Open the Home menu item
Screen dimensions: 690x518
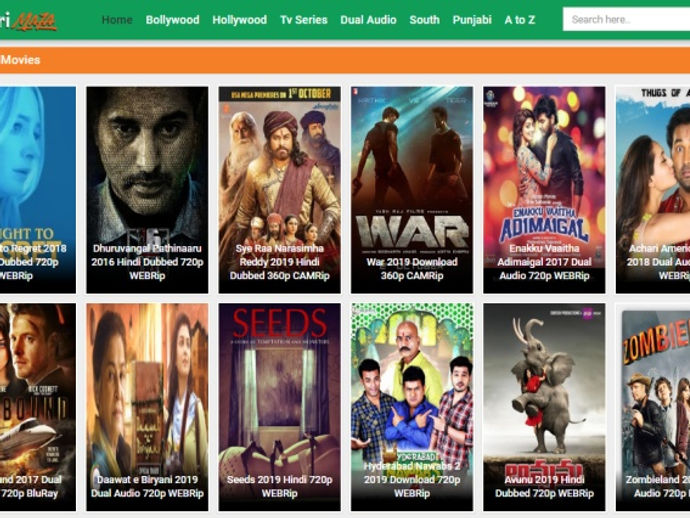pyautogui.click(x=117, y=20)
